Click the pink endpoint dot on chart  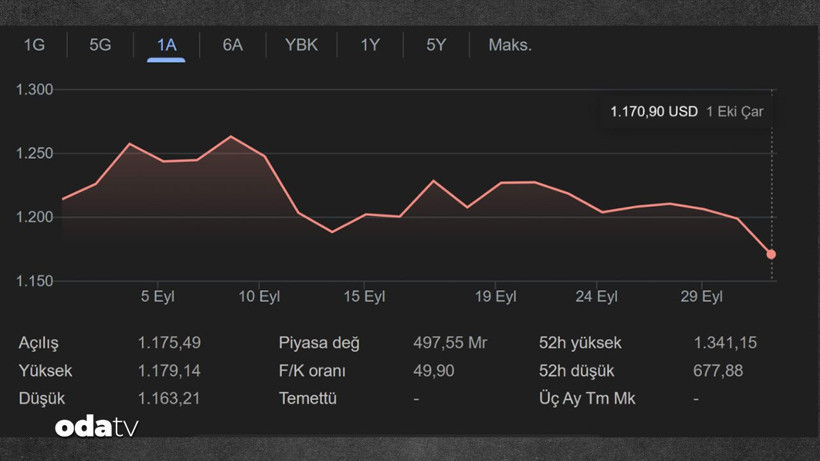coord(771,254)
